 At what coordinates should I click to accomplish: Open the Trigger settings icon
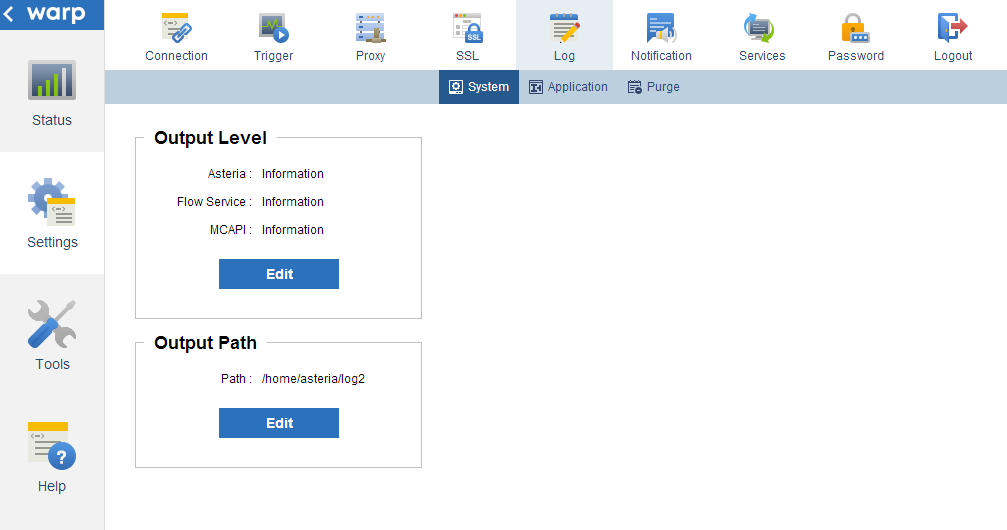coord(274,28)
